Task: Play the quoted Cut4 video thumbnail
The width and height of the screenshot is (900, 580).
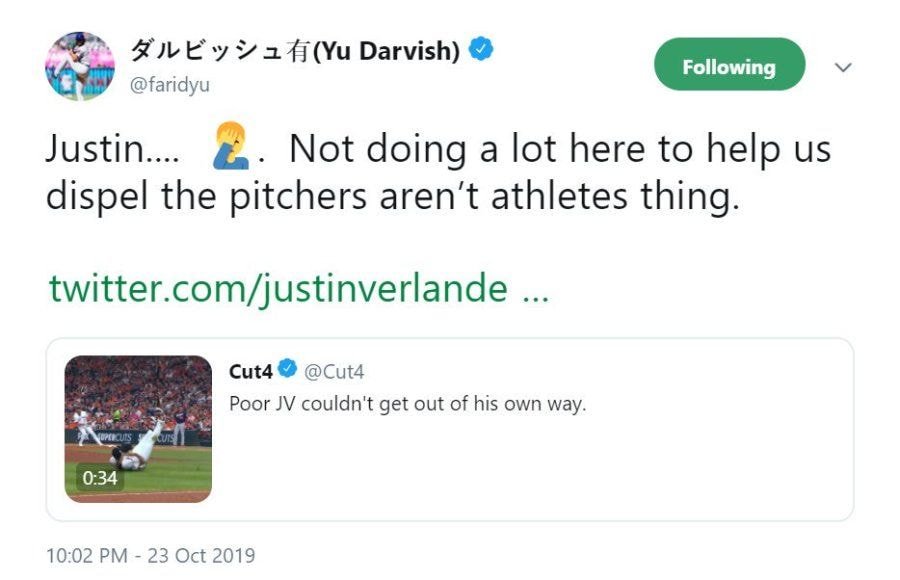Action: point(138,428)
